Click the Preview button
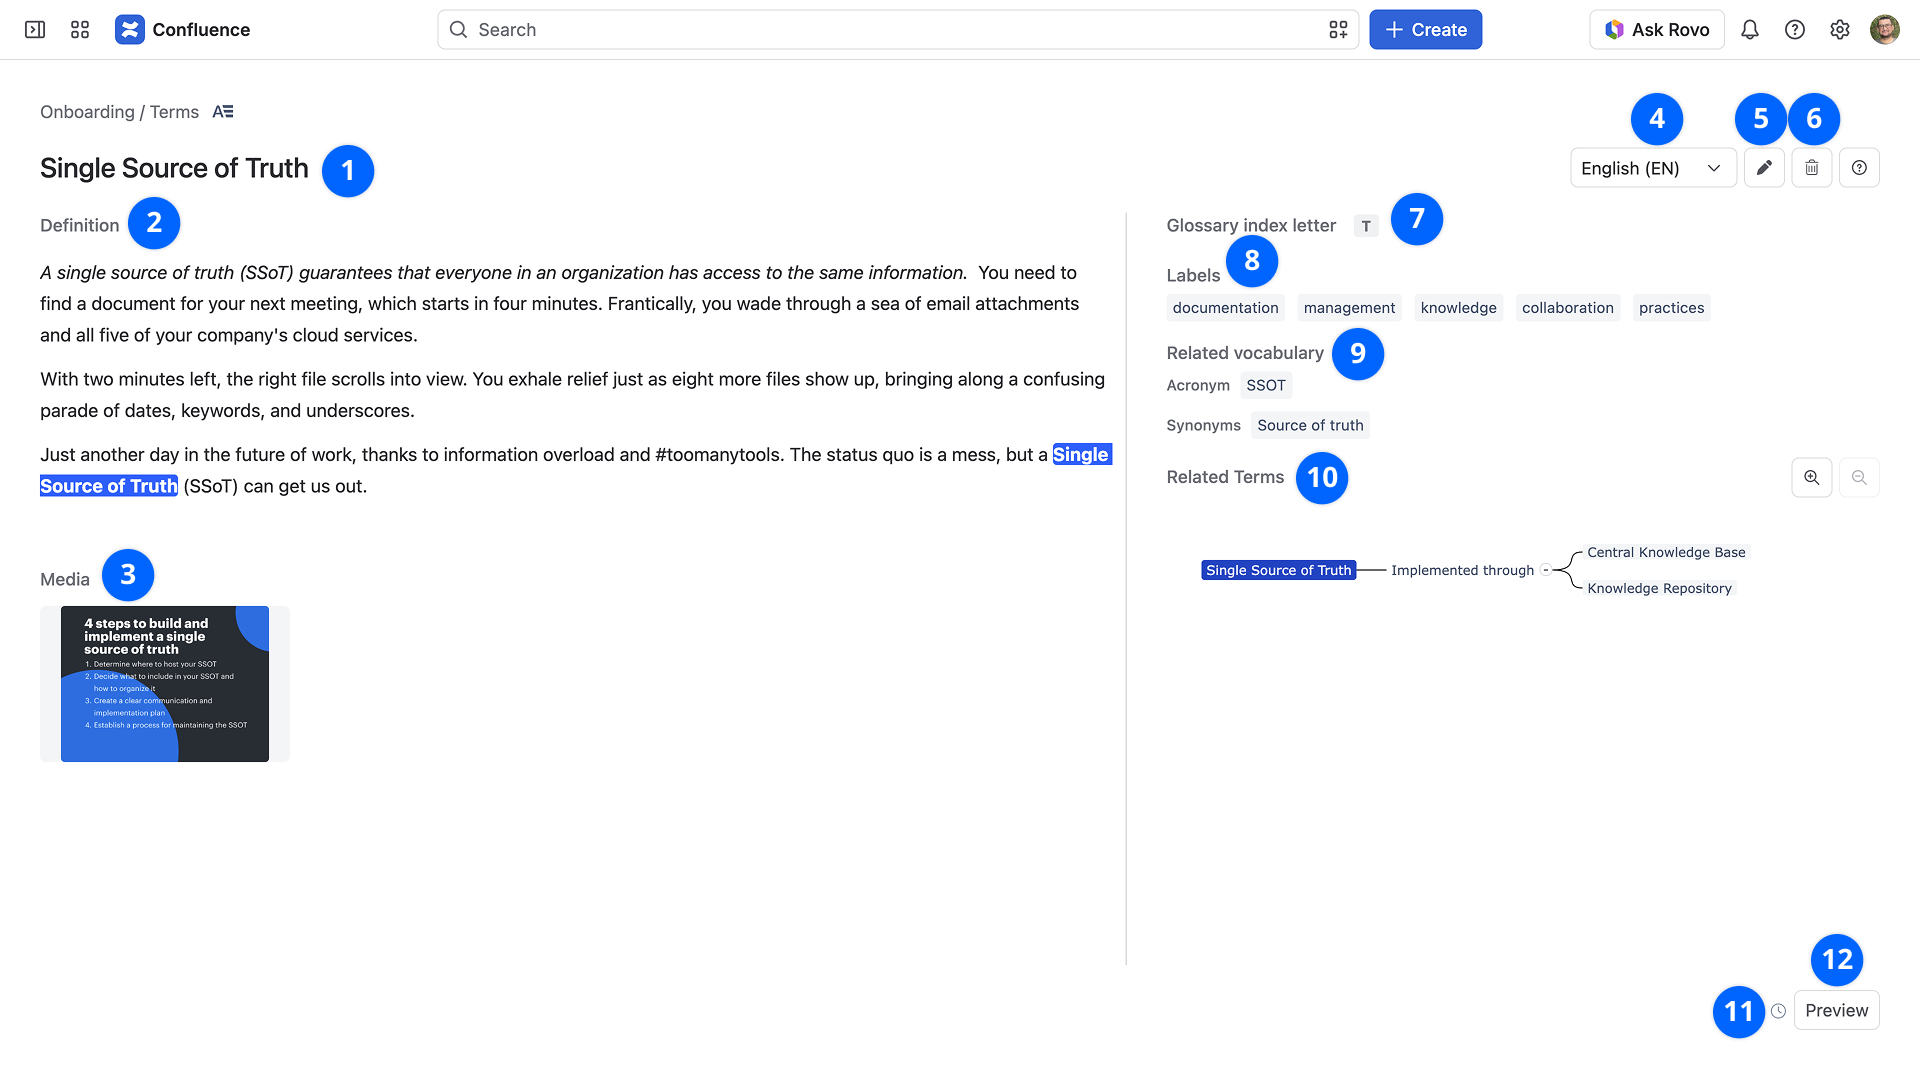The image size is (1920, 1080). coord(1837,1011)
